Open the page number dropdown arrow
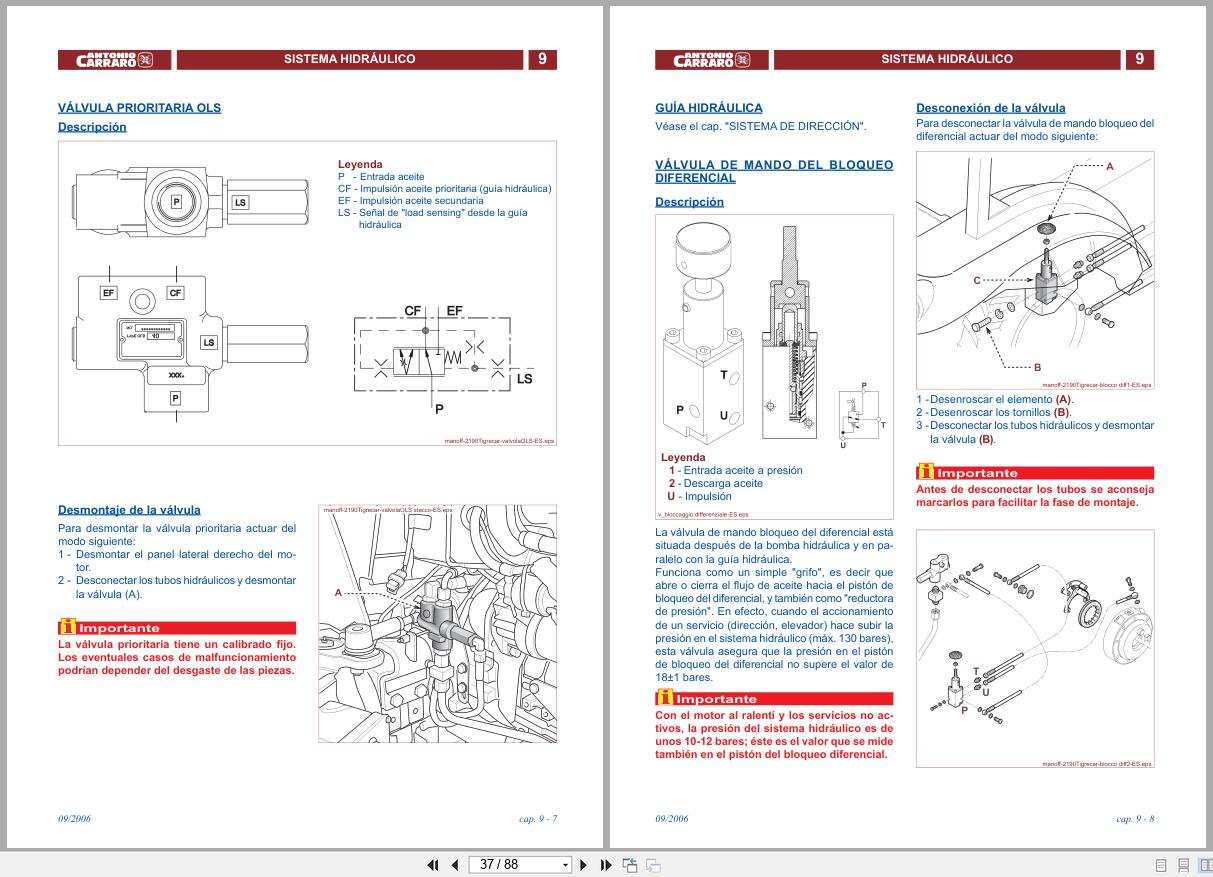The width and height of the screenshot is (1213, 877). tap(565, 865)
